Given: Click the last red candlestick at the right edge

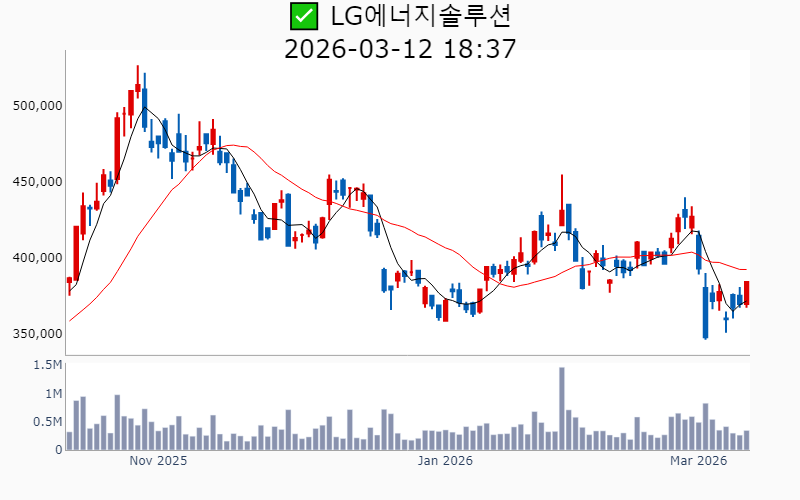Looking at the screenshot, I should click(x=746, y=293).
